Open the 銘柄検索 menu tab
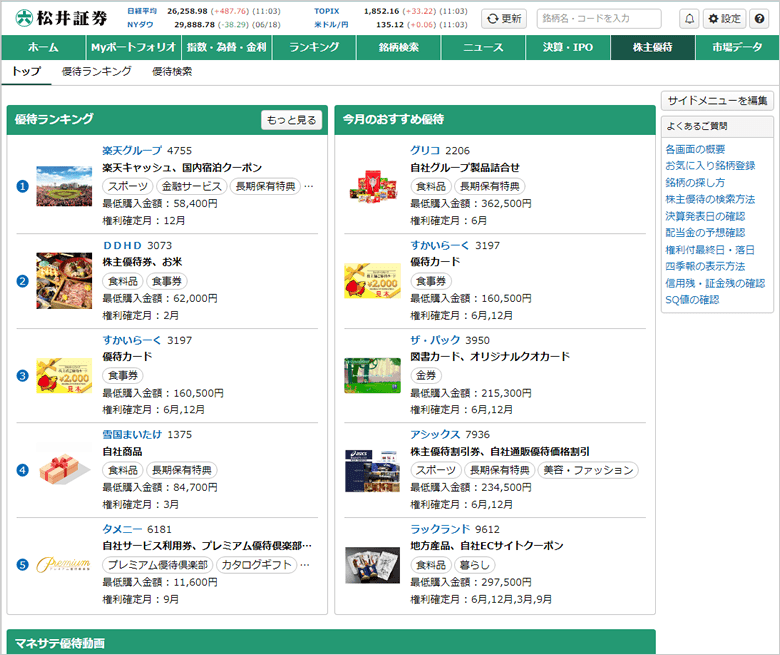This screenshot has height=655, width=780. click(398, 47)
